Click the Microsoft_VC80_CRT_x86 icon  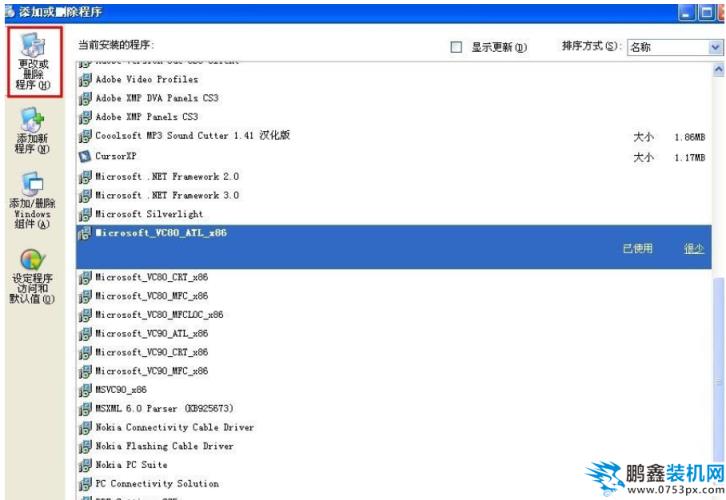click(85, 278)
